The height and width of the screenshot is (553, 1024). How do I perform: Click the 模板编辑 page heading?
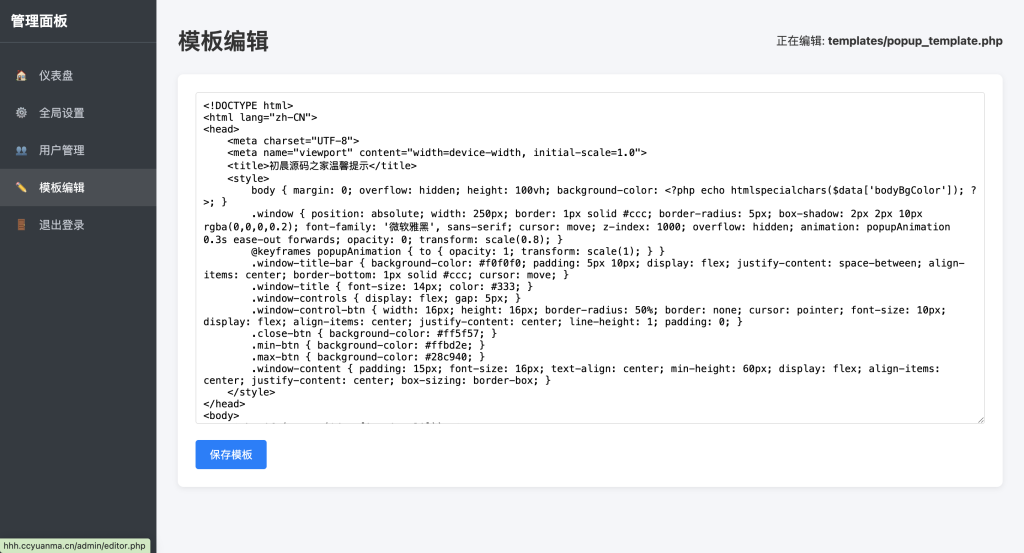tap(223, 41)
